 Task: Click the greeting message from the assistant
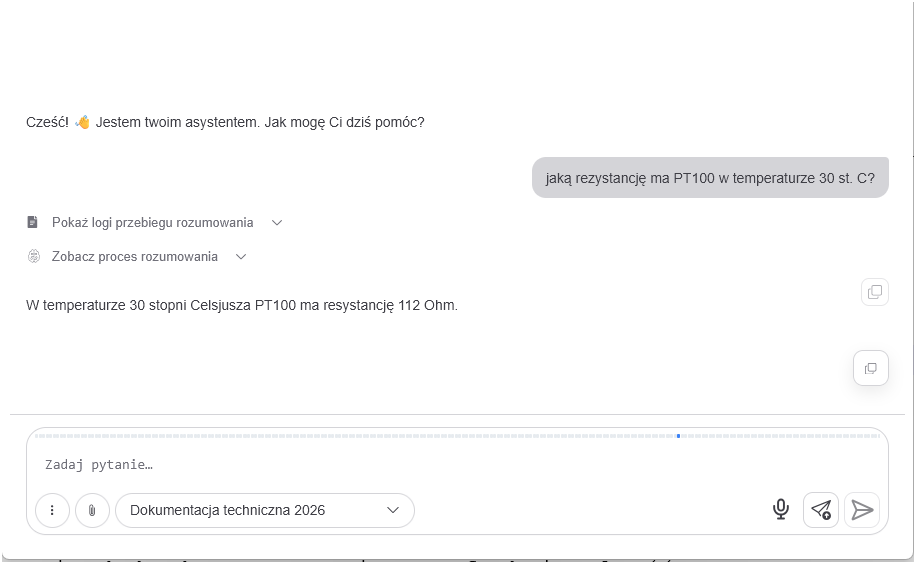[225, 122]
